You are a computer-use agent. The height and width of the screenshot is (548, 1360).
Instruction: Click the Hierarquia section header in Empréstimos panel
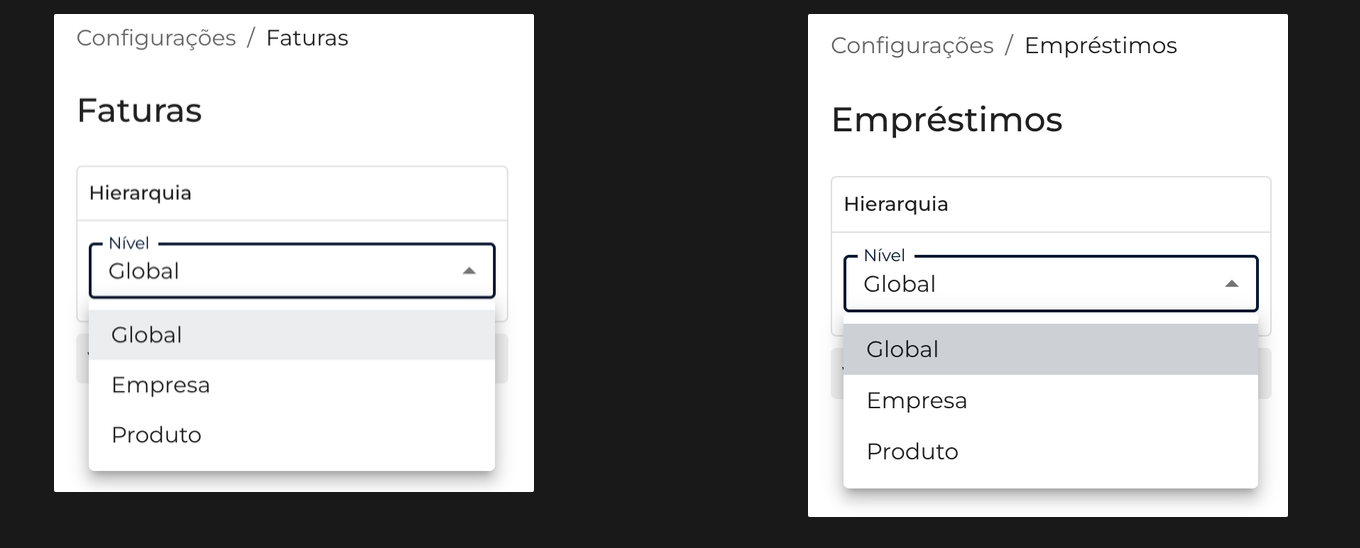(896, 204)
